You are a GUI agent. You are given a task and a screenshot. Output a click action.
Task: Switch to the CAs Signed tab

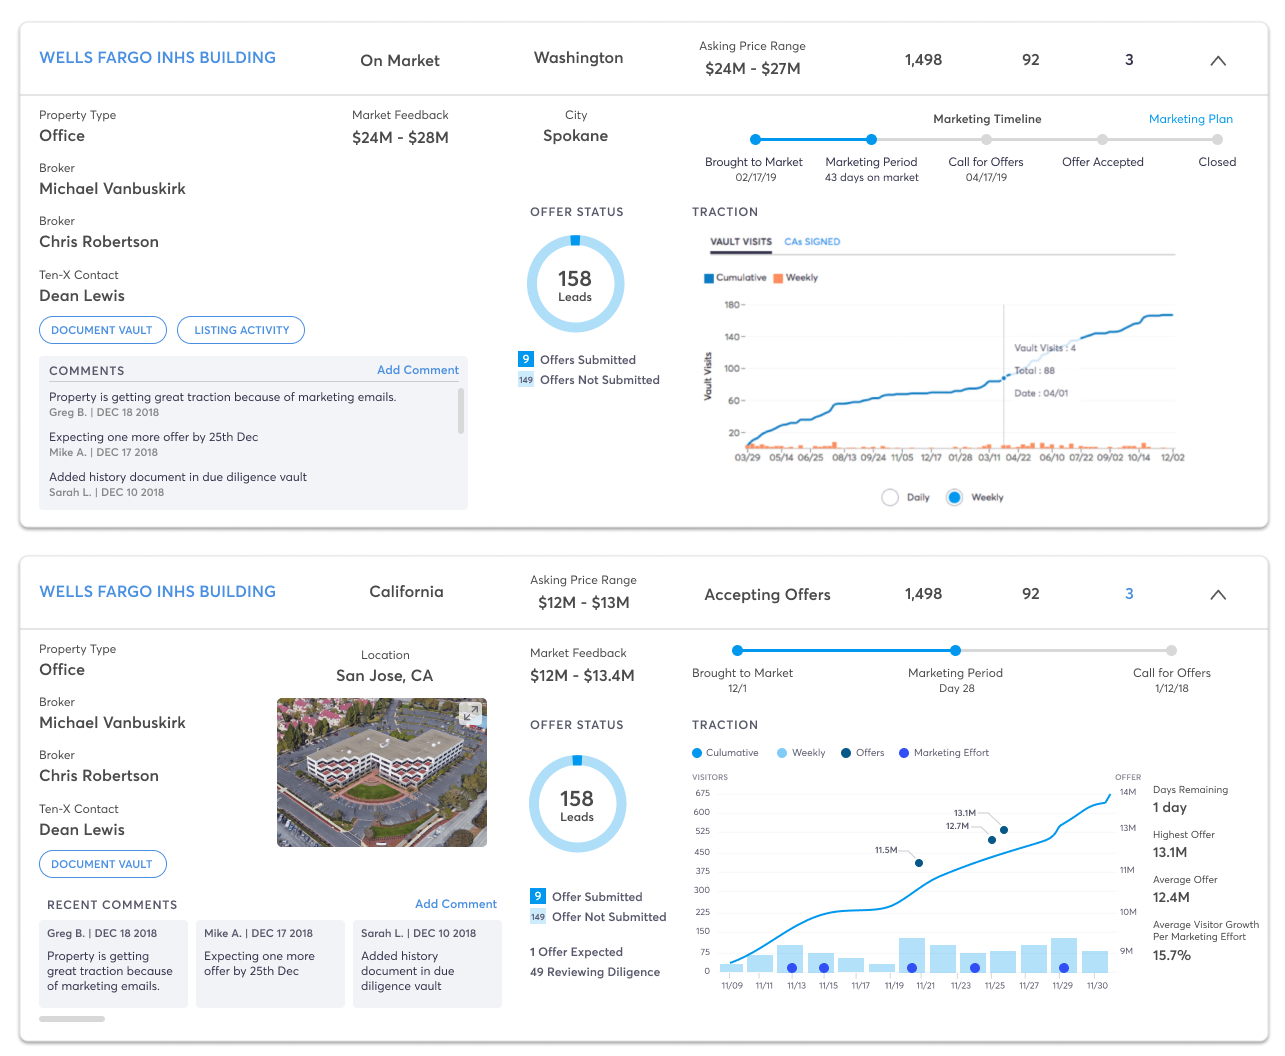(x=812, y=242)
